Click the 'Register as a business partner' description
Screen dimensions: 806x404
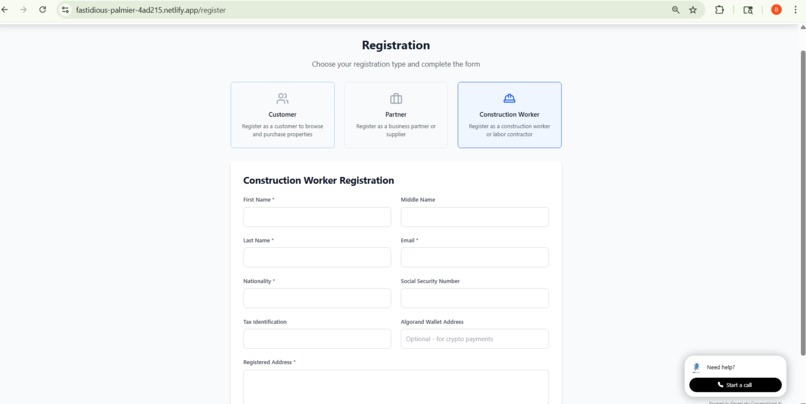point(396,130)
